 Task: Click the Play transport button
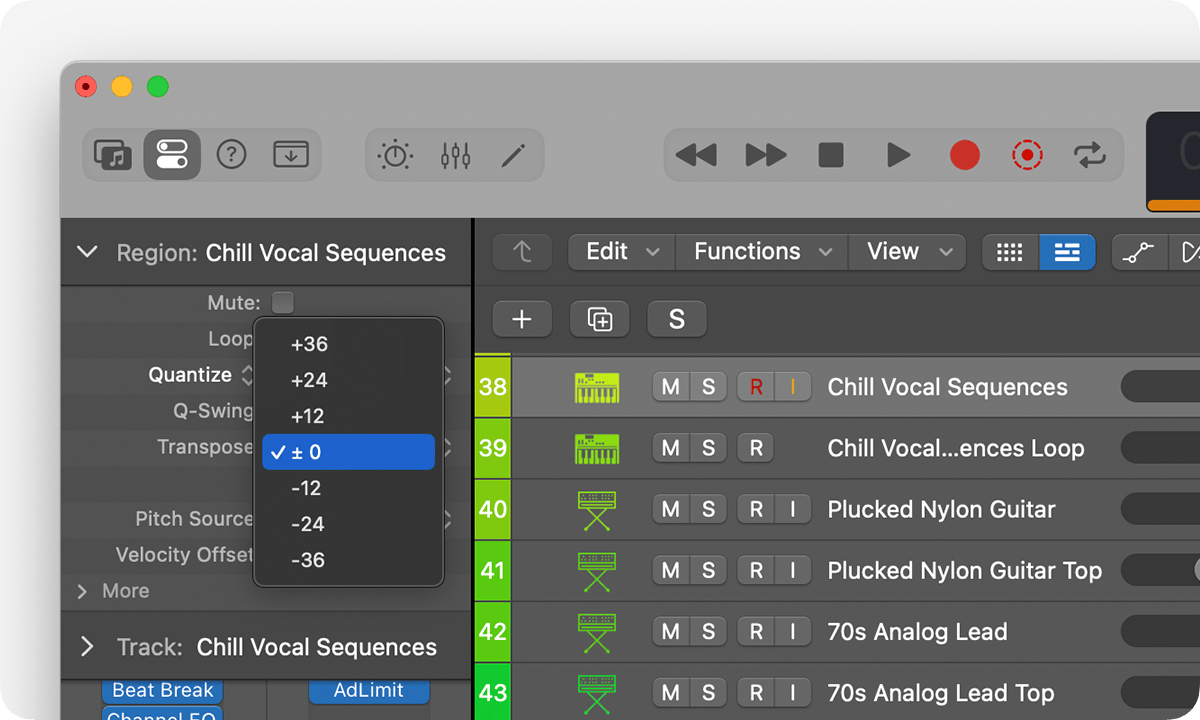[898, 155]
